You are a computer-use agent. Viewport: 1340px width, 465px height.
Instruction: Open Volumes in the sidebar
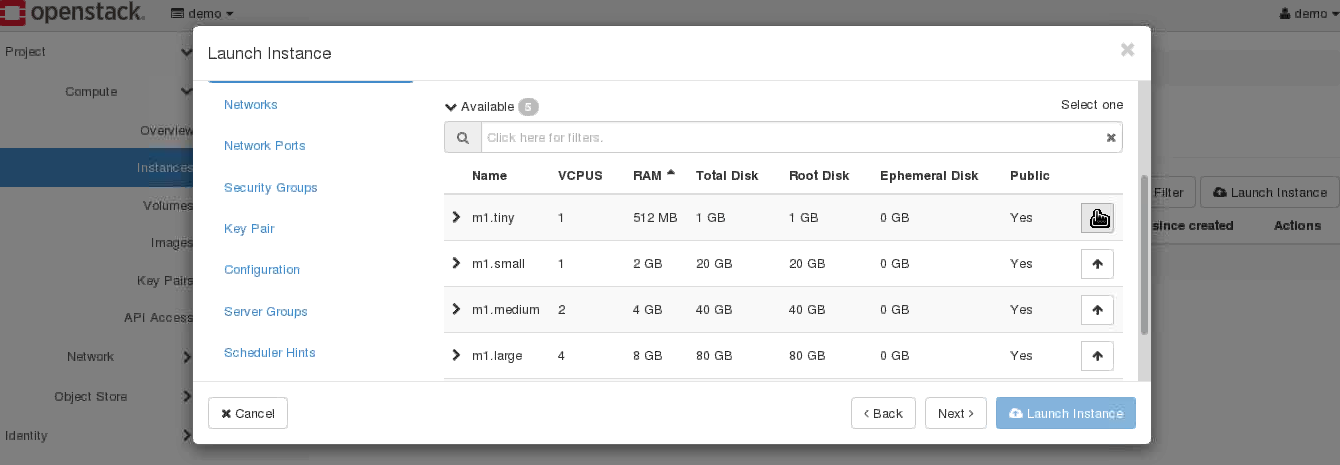[168, 206]
